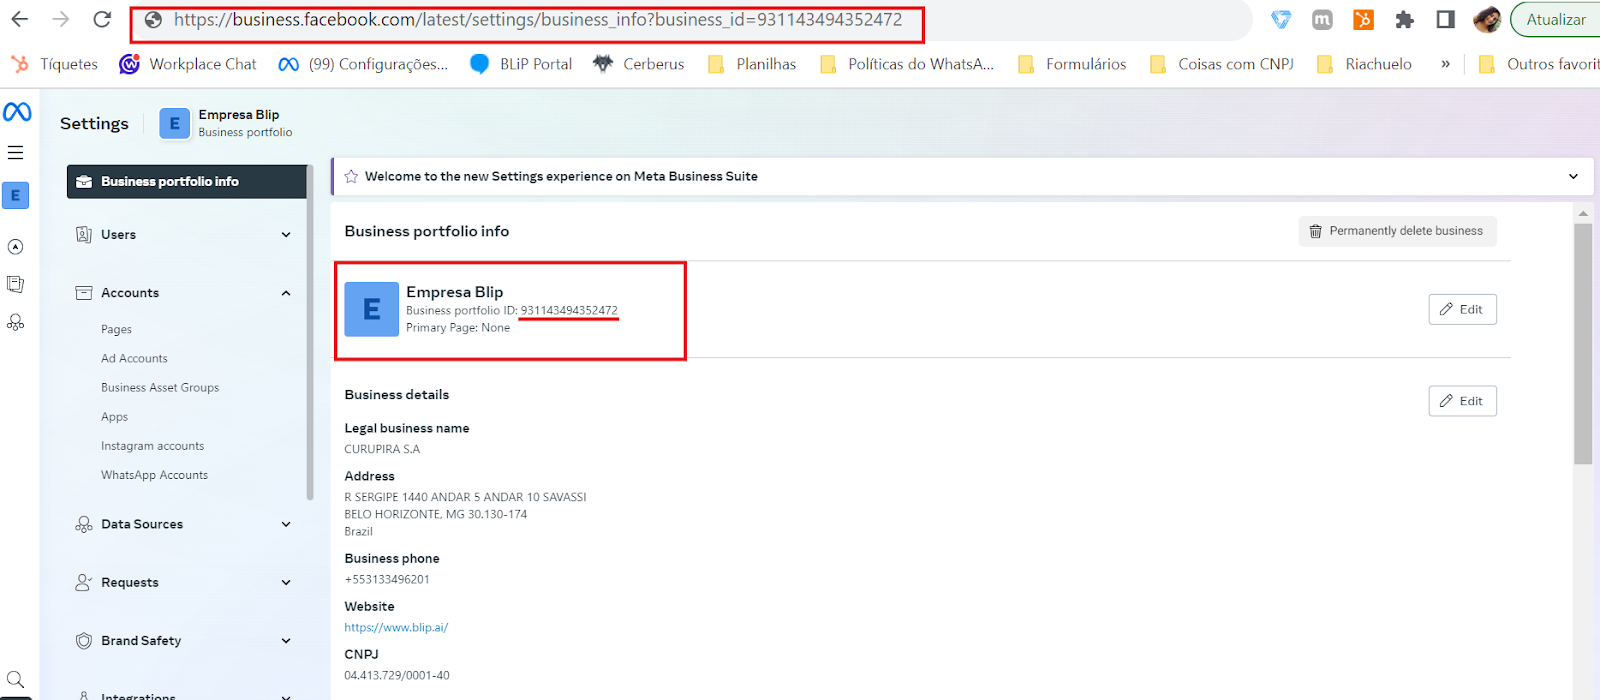Screen dimensions: 1600x700
Task: Open the Políticas do WhatsA... bookmark folder
Action: click(x=907, y=64)
